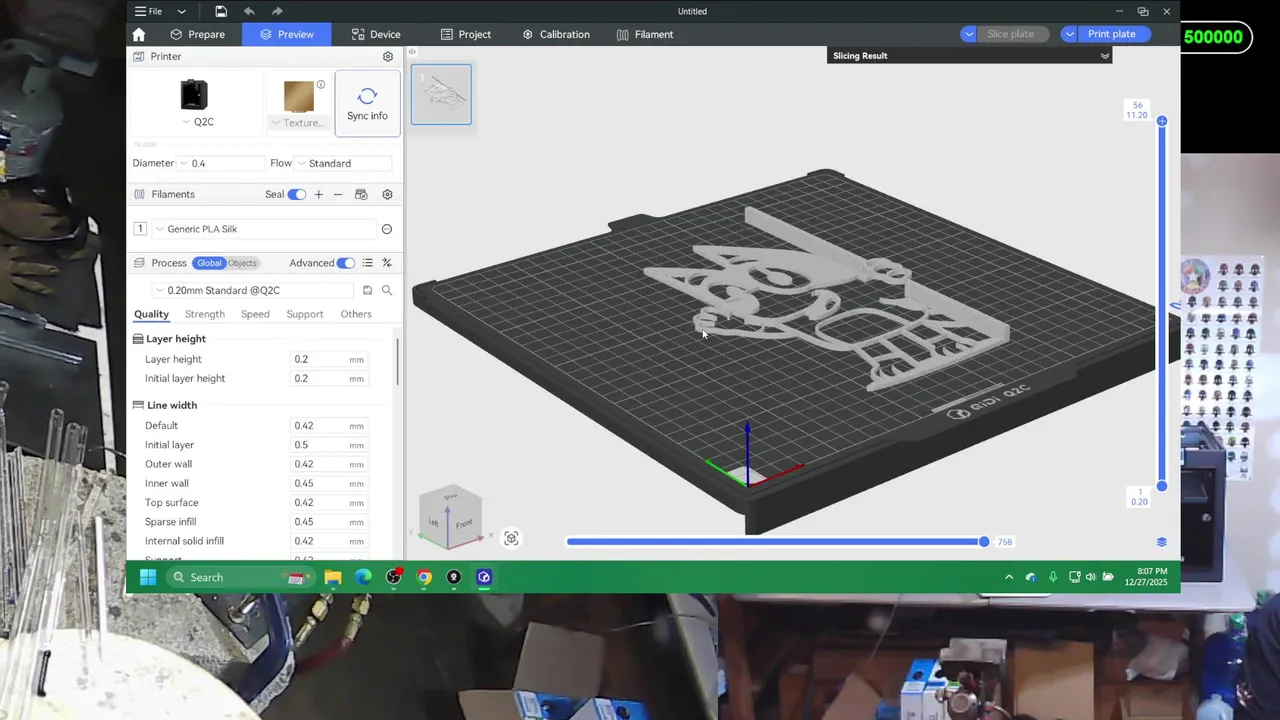Open the nozzle Diameter dropdown

(x=219, y=163)
